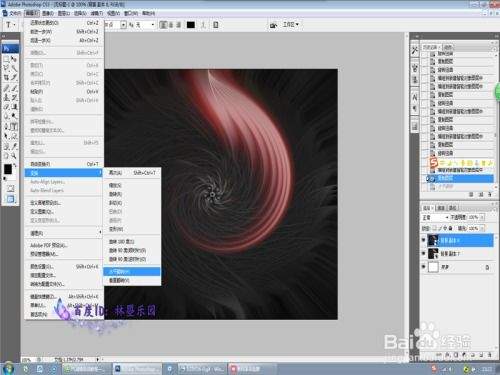The image size is (500, 375).
Task: Expand the 清理 submenu in Edit menu
Action: (x=63, y=233)
